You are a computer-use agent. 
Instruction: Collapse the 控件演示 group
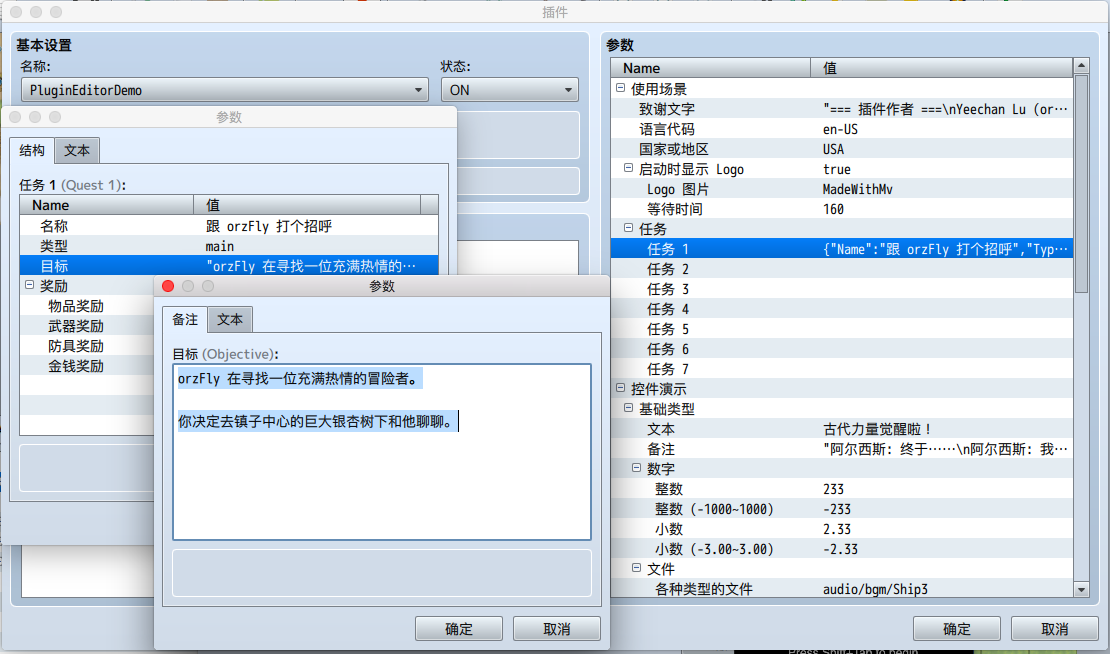620,388
